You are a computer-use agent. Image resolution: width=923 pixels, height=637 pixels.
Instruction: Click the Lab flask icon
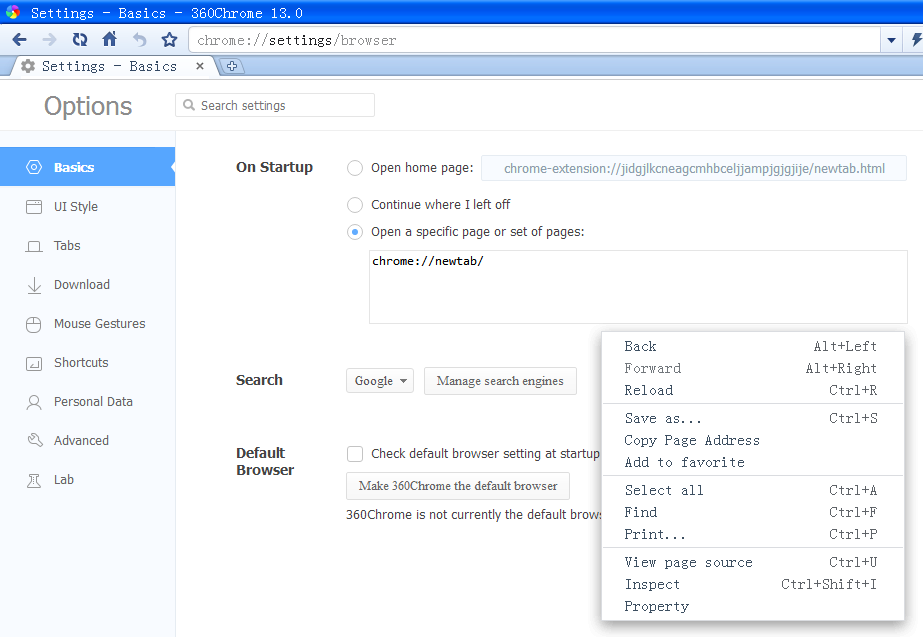coord(34,480)
